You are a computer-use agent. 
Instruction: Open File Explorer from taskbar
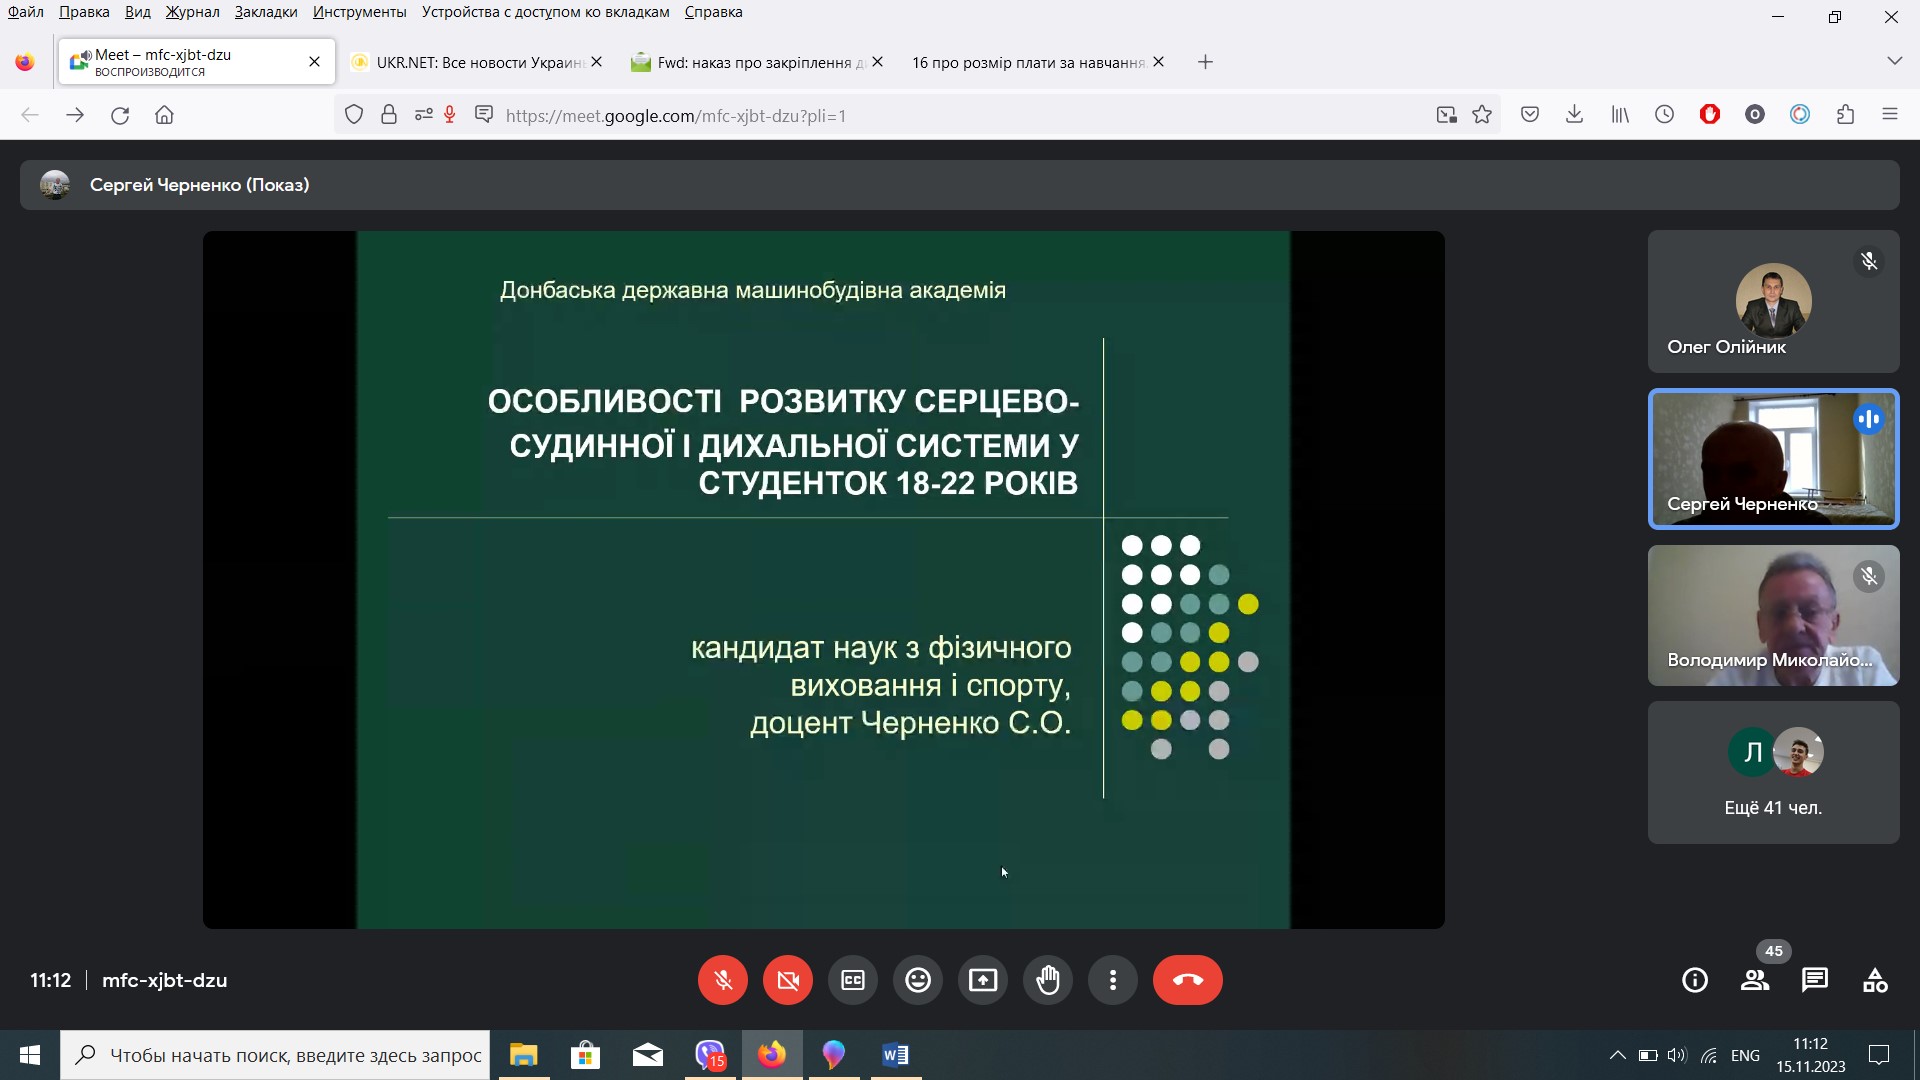[x=524, y=1055]
